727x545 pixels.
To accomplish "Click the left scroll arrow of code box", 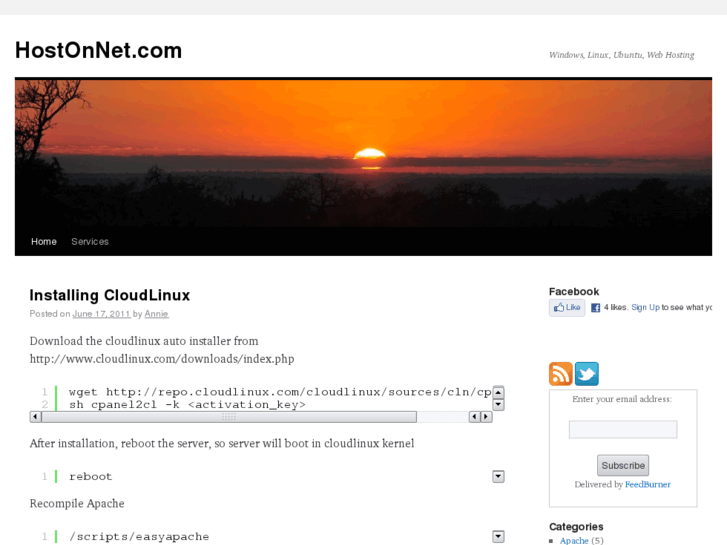I will [36, 417].
